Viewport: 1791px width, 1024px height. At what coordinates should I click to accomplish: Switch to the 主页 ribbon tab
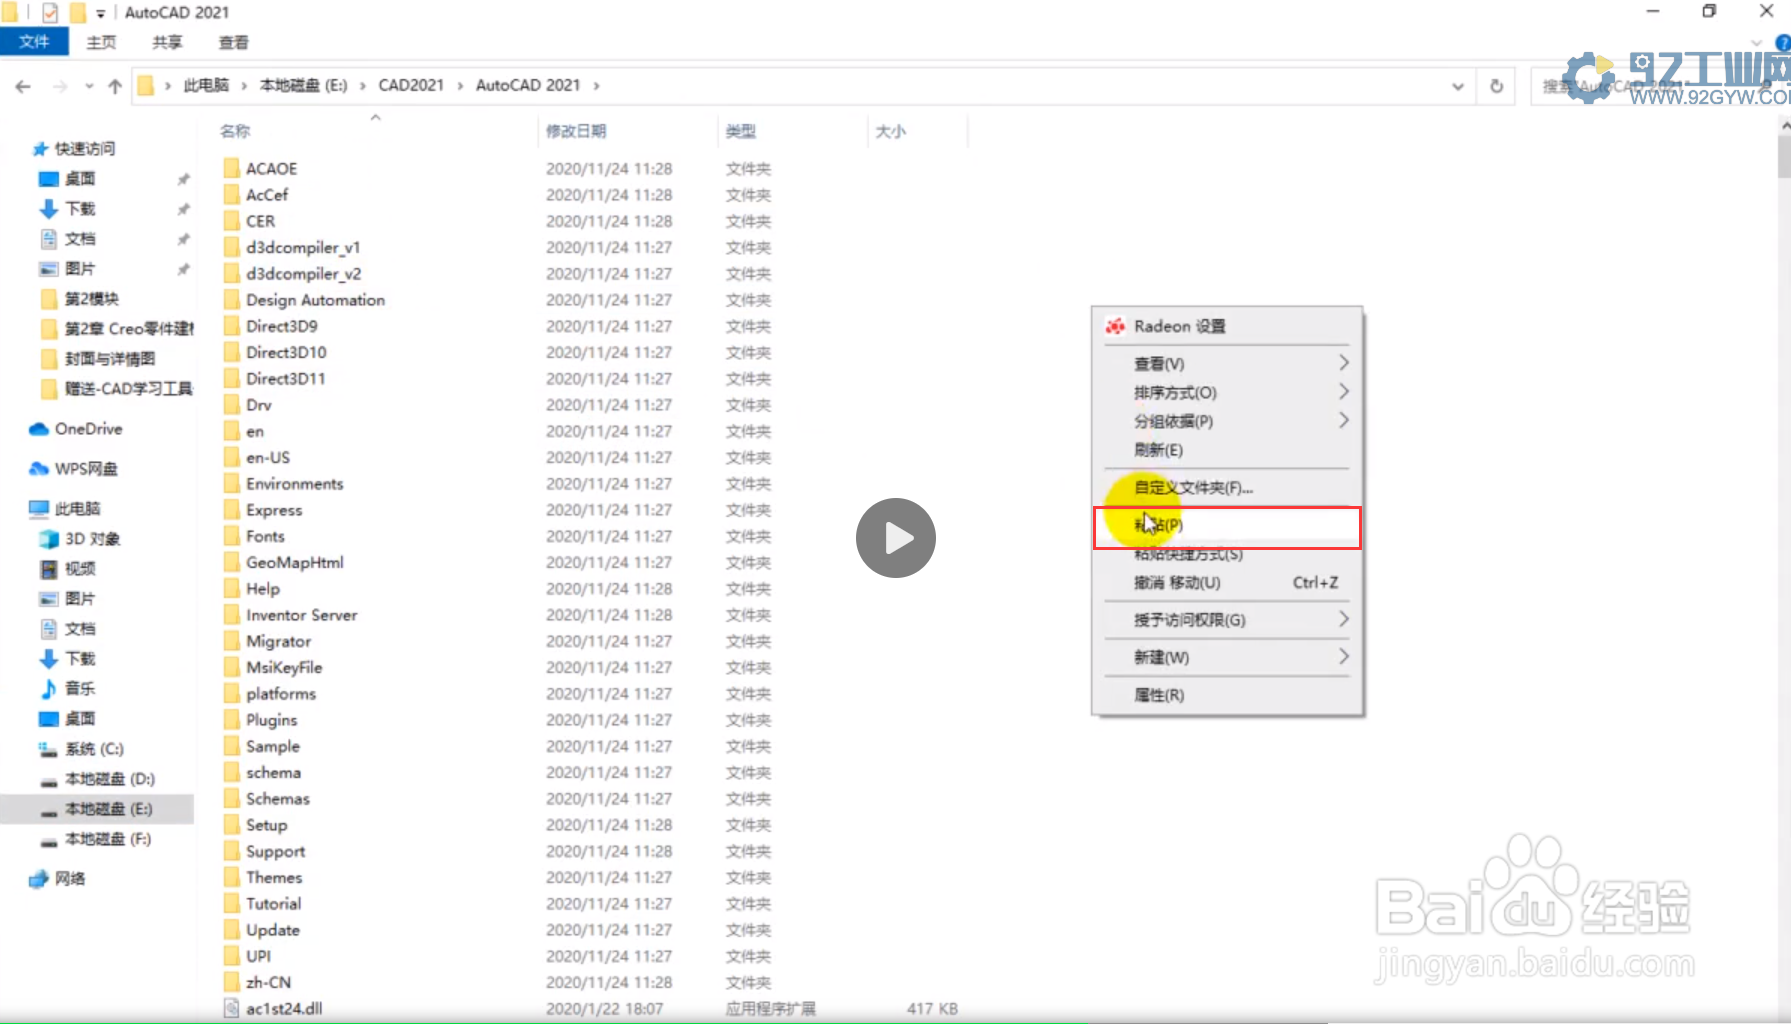click(x=101, y=42)
